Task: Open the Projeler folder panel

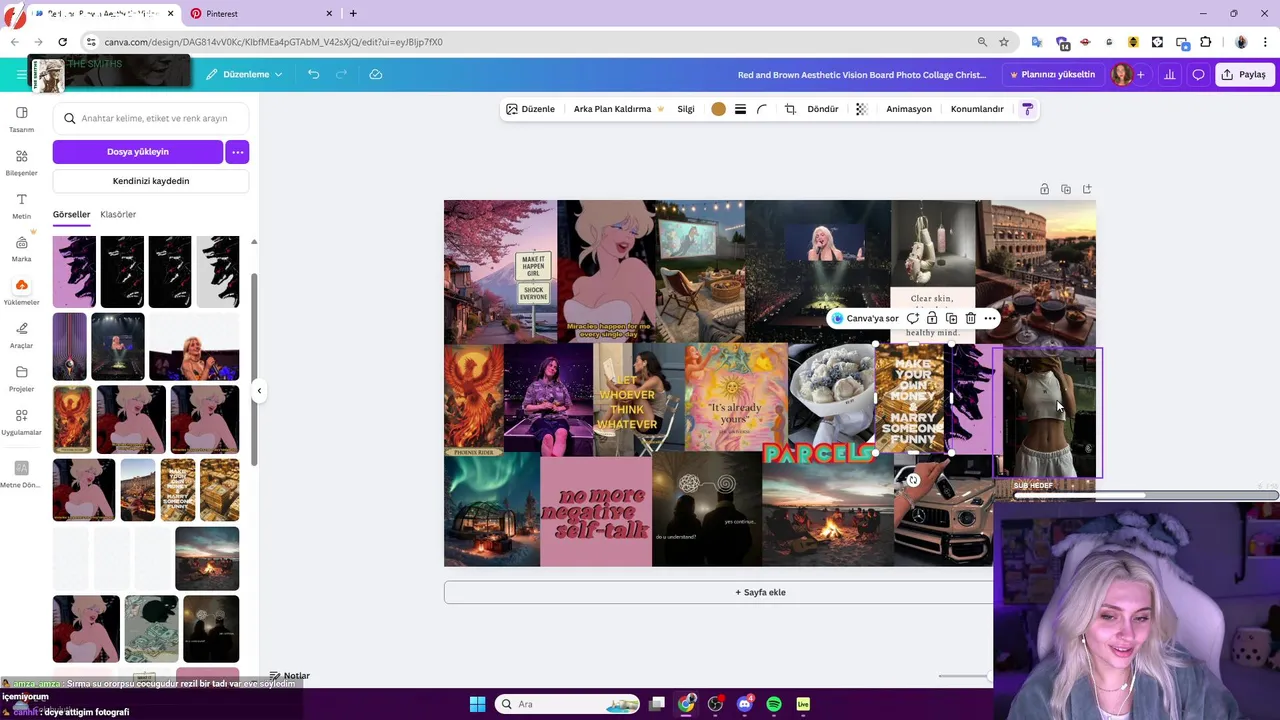Action: [21, 378]
